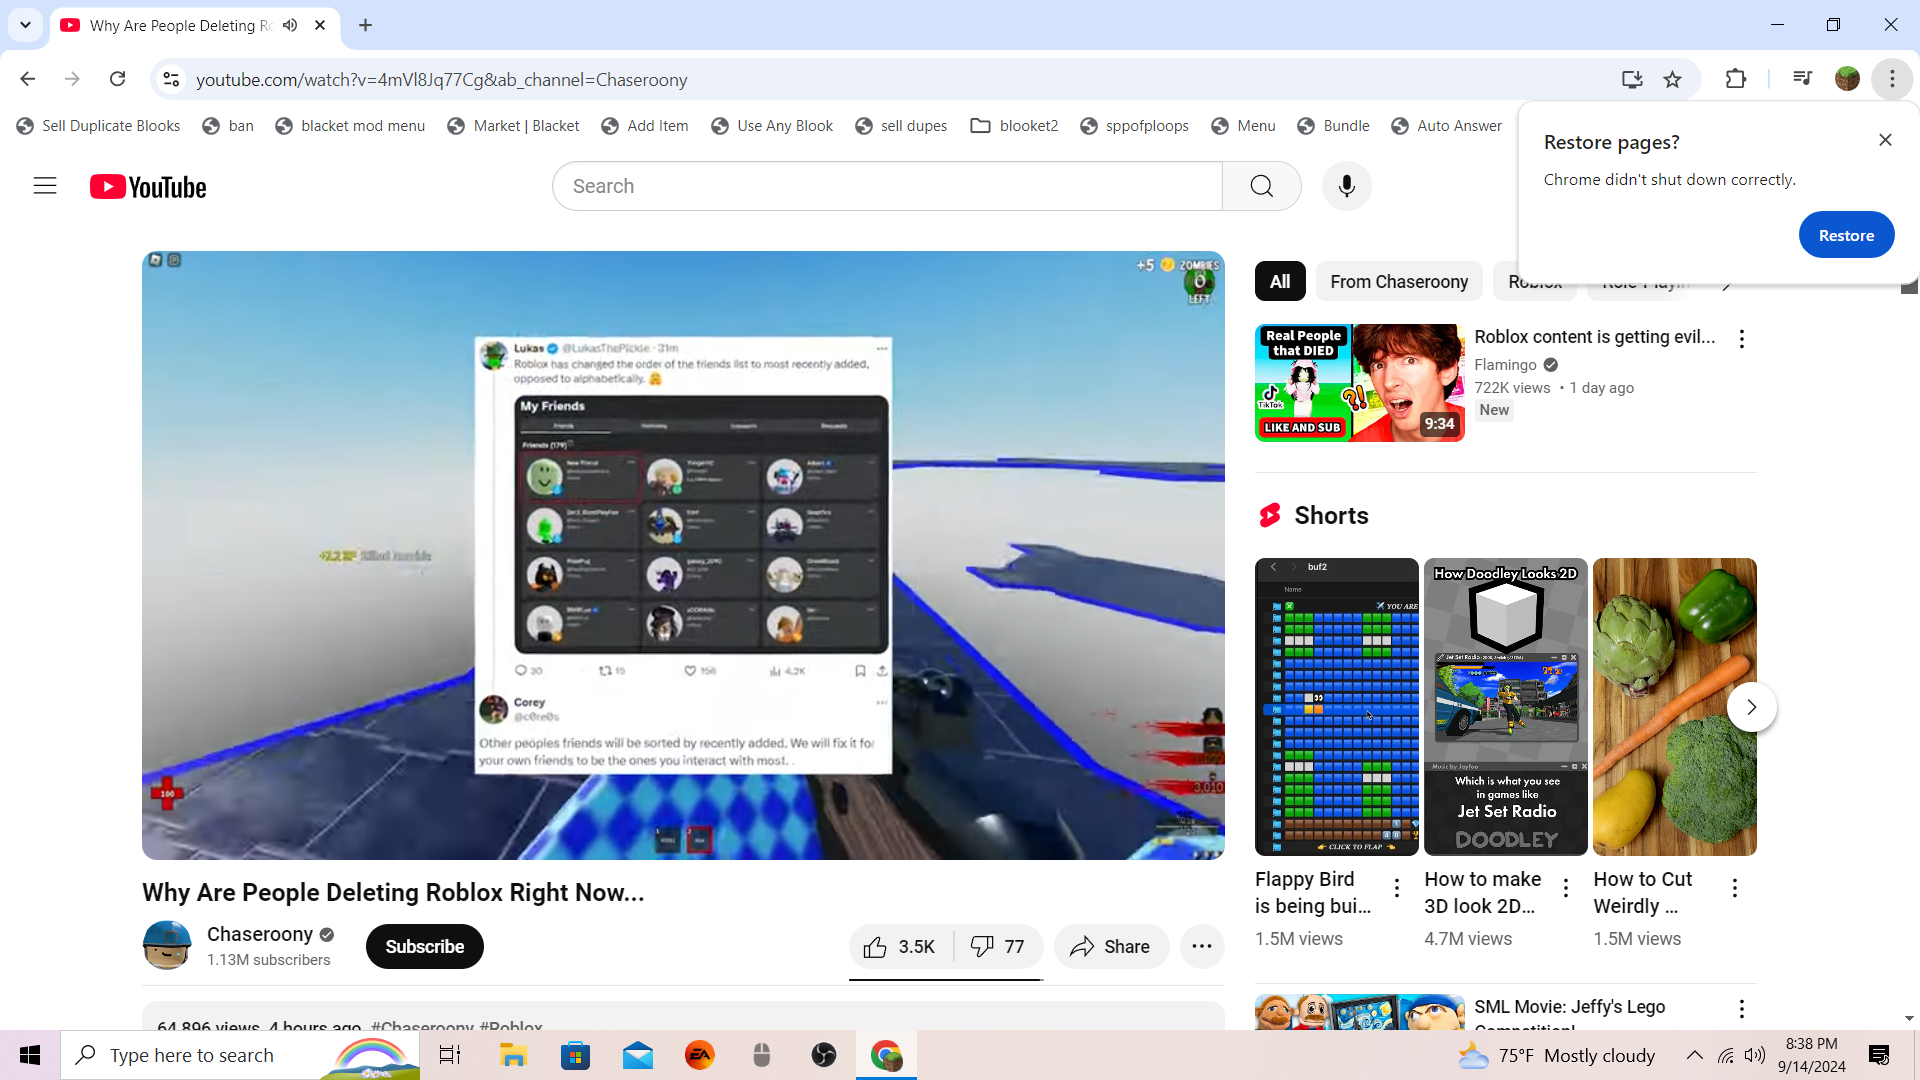Select the From Chaseroony filter chip
Image resolution: width=1920 pixels, height=1080 pixels.
(x=1398, y=282)
